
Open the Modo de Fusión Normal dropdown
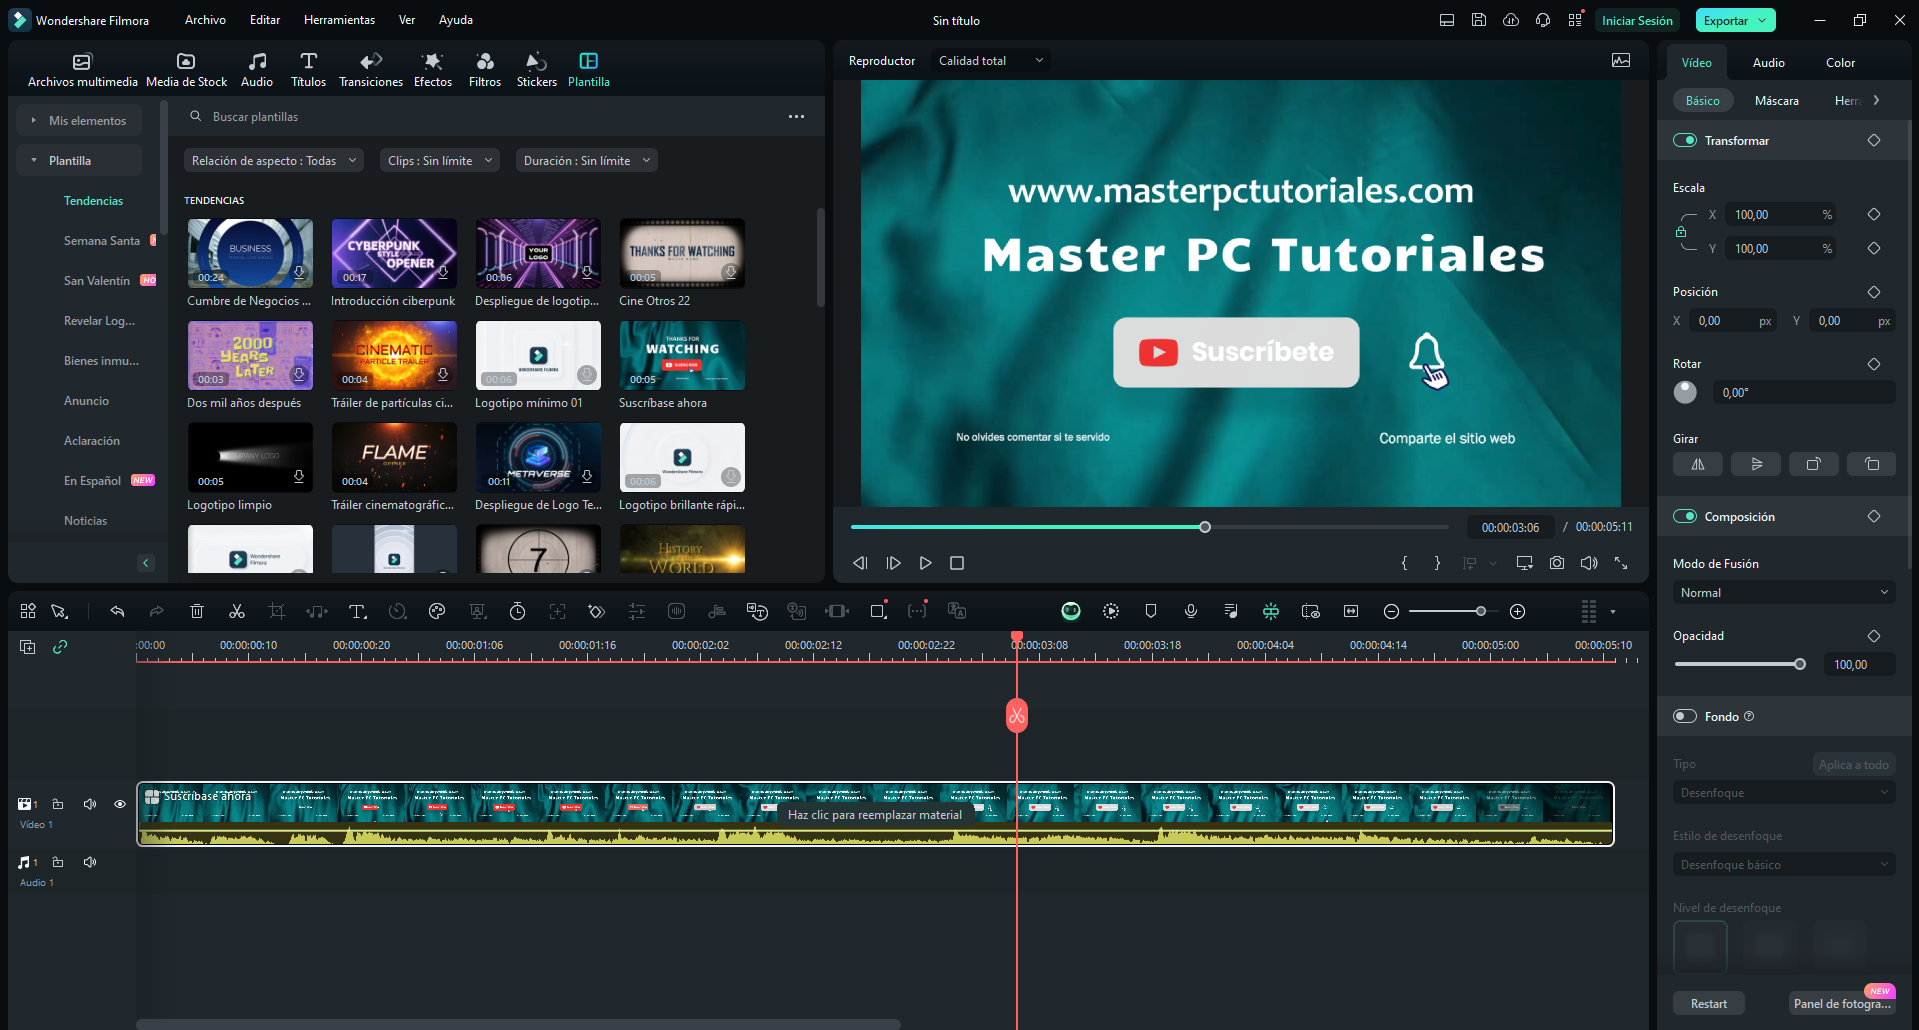[x=1784, y=593]
